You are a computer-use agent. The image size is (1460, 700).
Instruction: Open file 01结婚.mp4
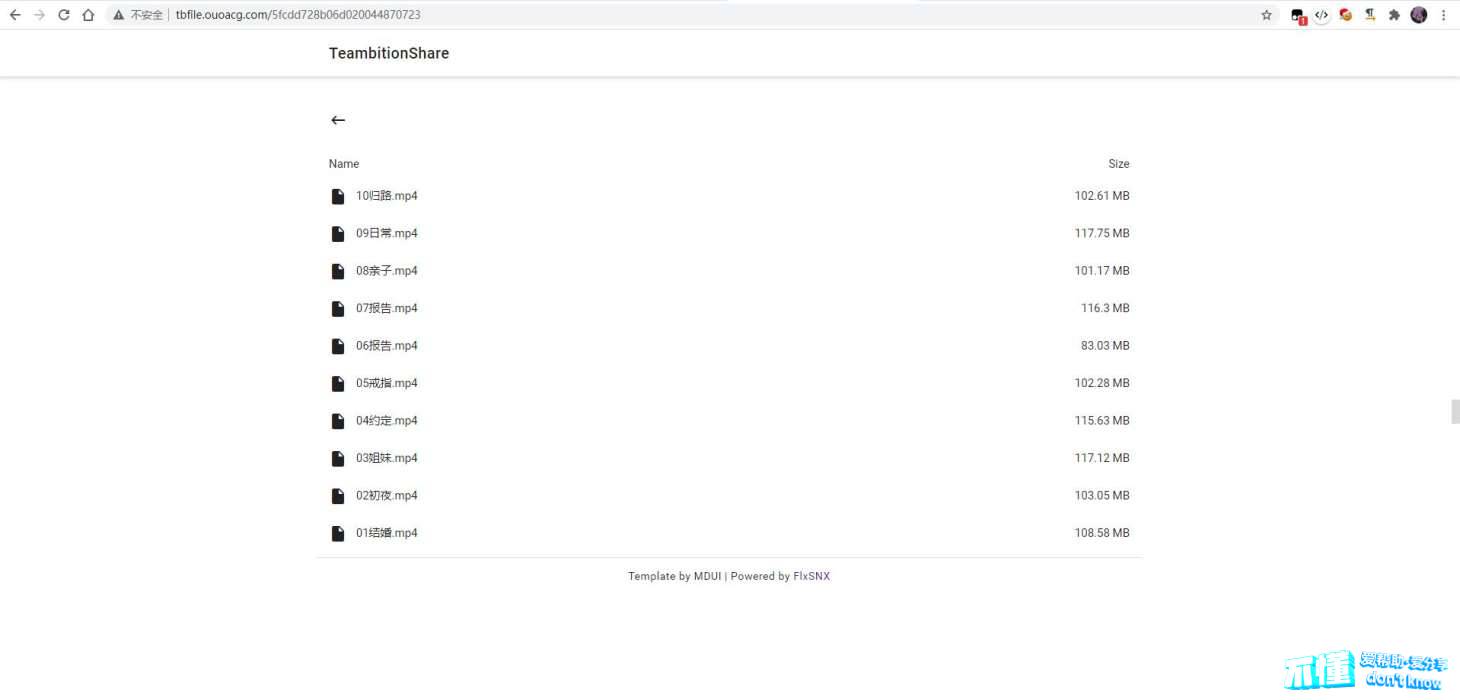click(386, 533)
